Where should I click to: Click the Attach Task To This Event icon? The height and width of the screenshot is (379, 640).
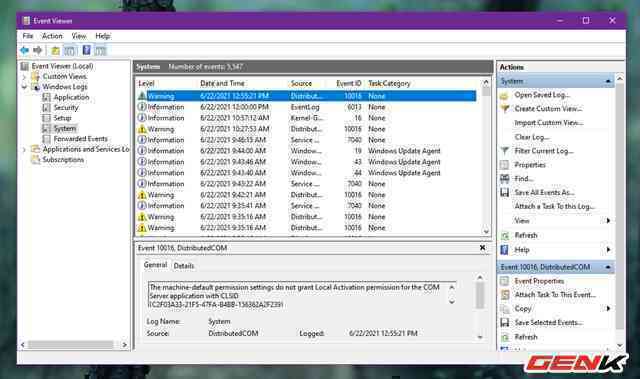(504, 295)
